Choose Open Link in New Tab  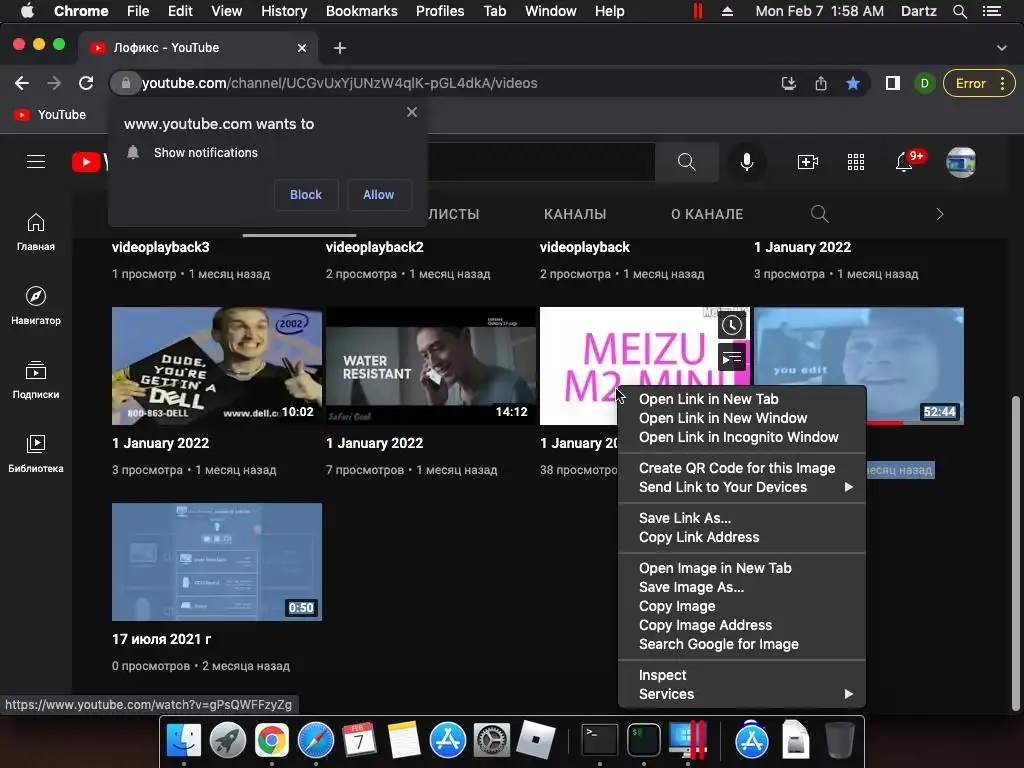(x=741, y=399)
